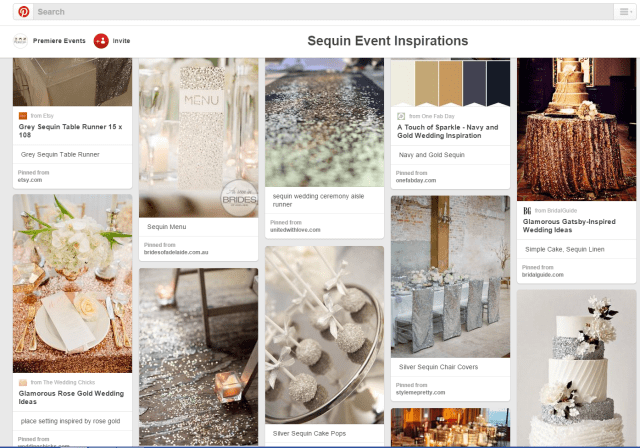640x448 pixels.
Task: Click the Invite label
Action: 121,41
